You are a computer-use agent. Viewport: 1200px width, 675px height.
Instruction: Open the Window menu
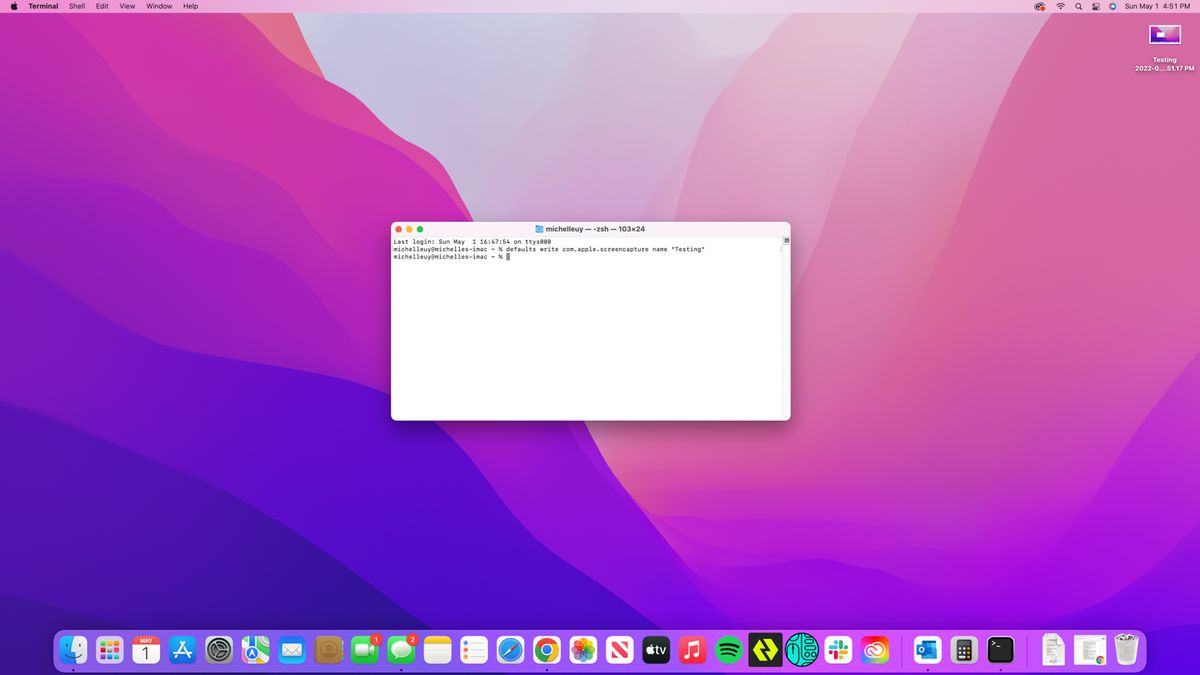pos(158,6)
